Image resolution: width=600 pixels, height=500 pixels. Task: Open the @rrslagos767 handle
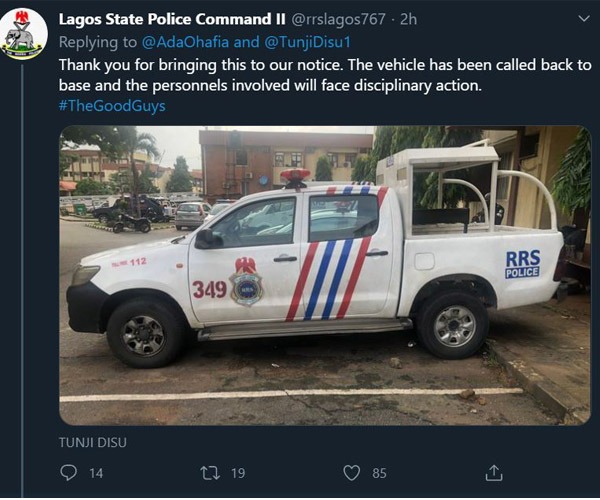point(338,19)
